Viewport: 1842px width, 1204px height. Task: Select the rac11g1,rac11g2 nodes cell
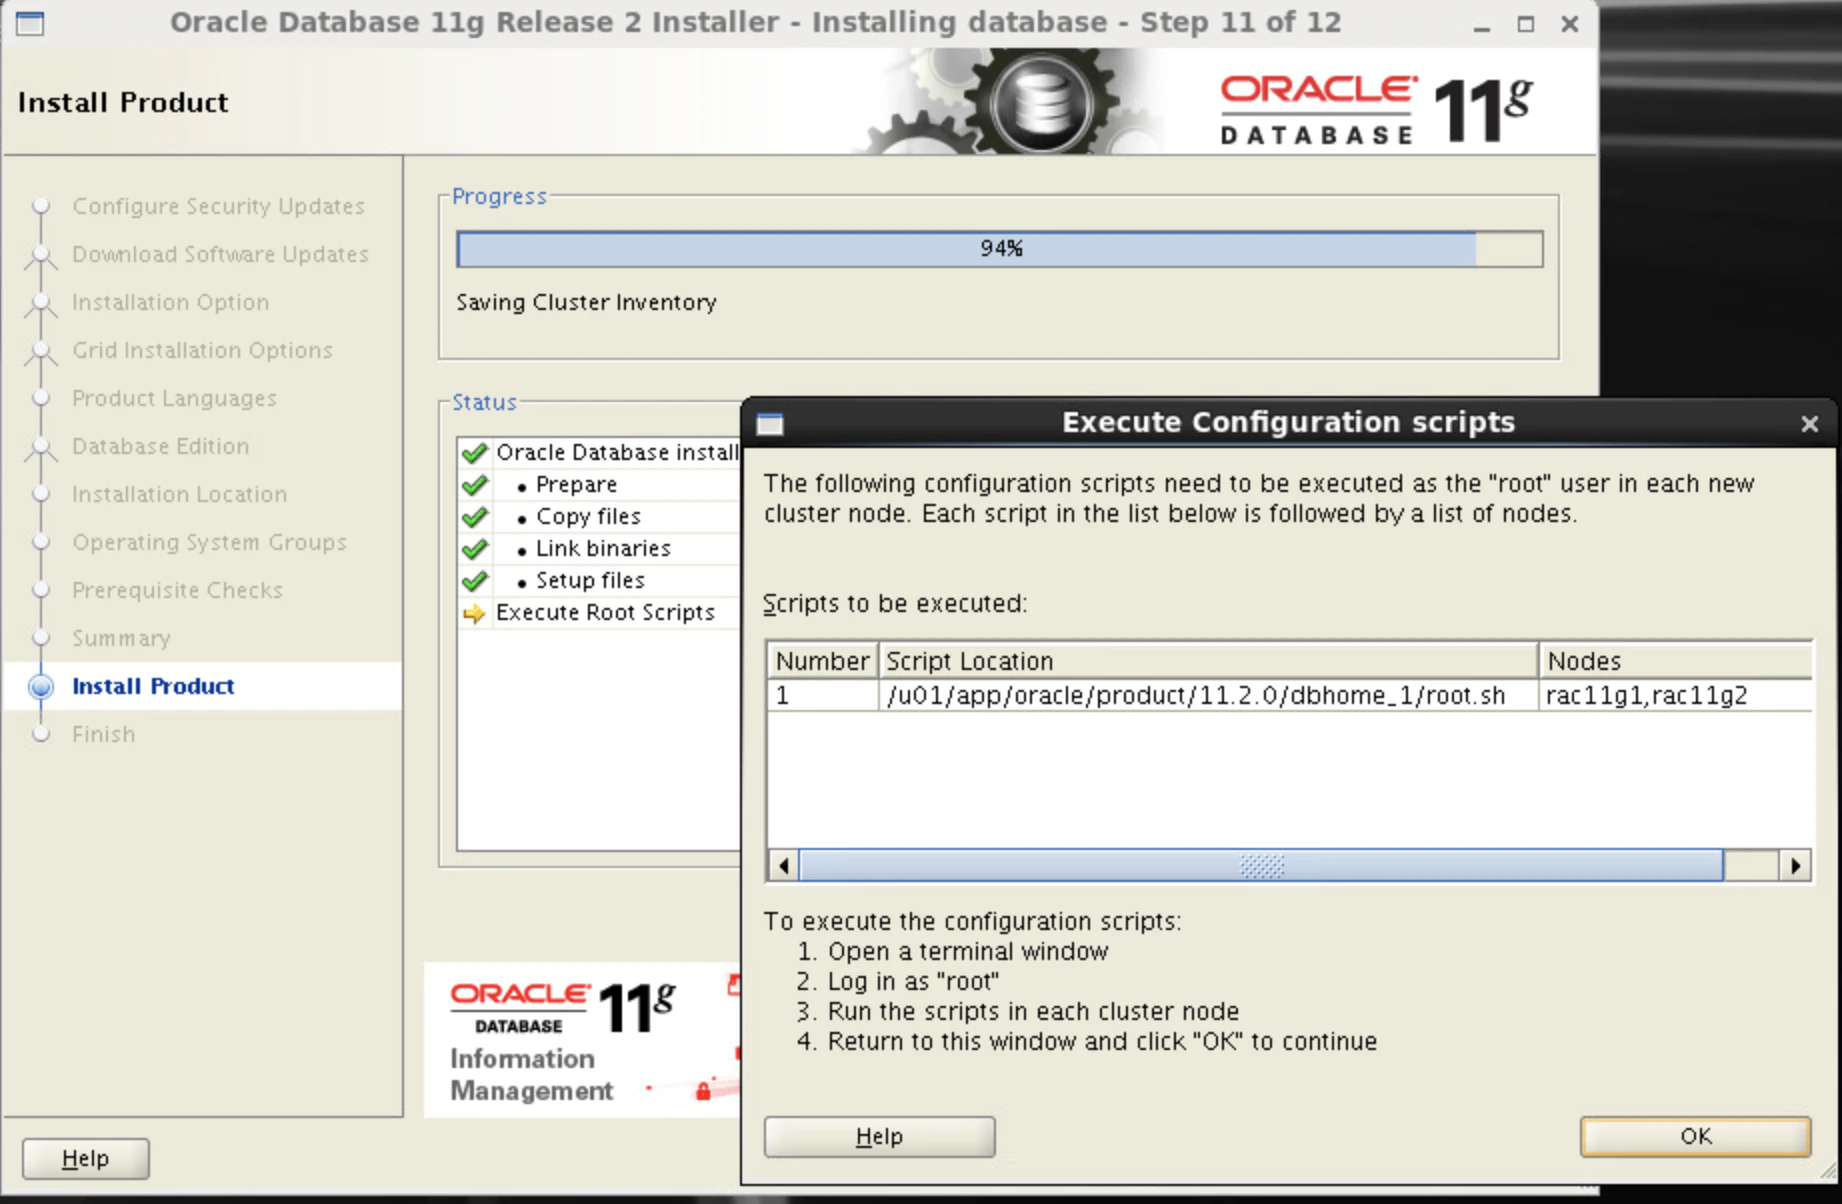(x=1675, y=695)
